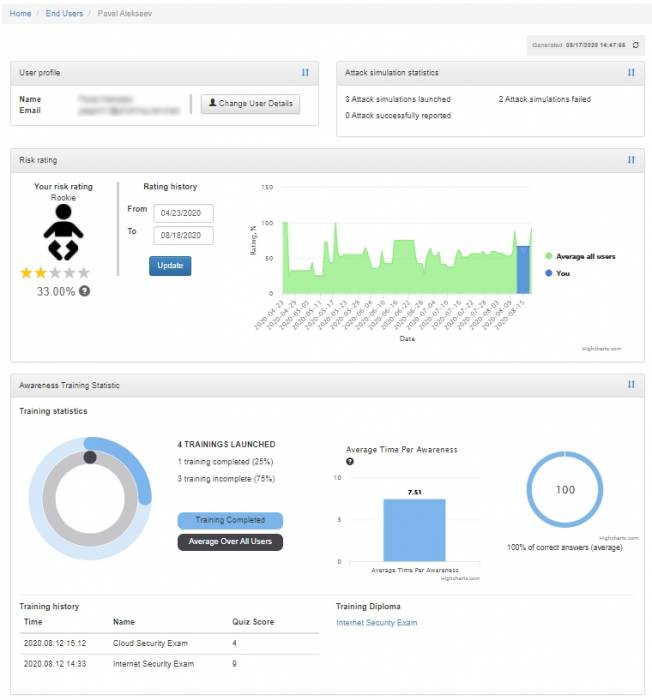Image resolution: width=652 pixels, height=700 pixels.
Task: Click the To date field
Action: [183, 235]
